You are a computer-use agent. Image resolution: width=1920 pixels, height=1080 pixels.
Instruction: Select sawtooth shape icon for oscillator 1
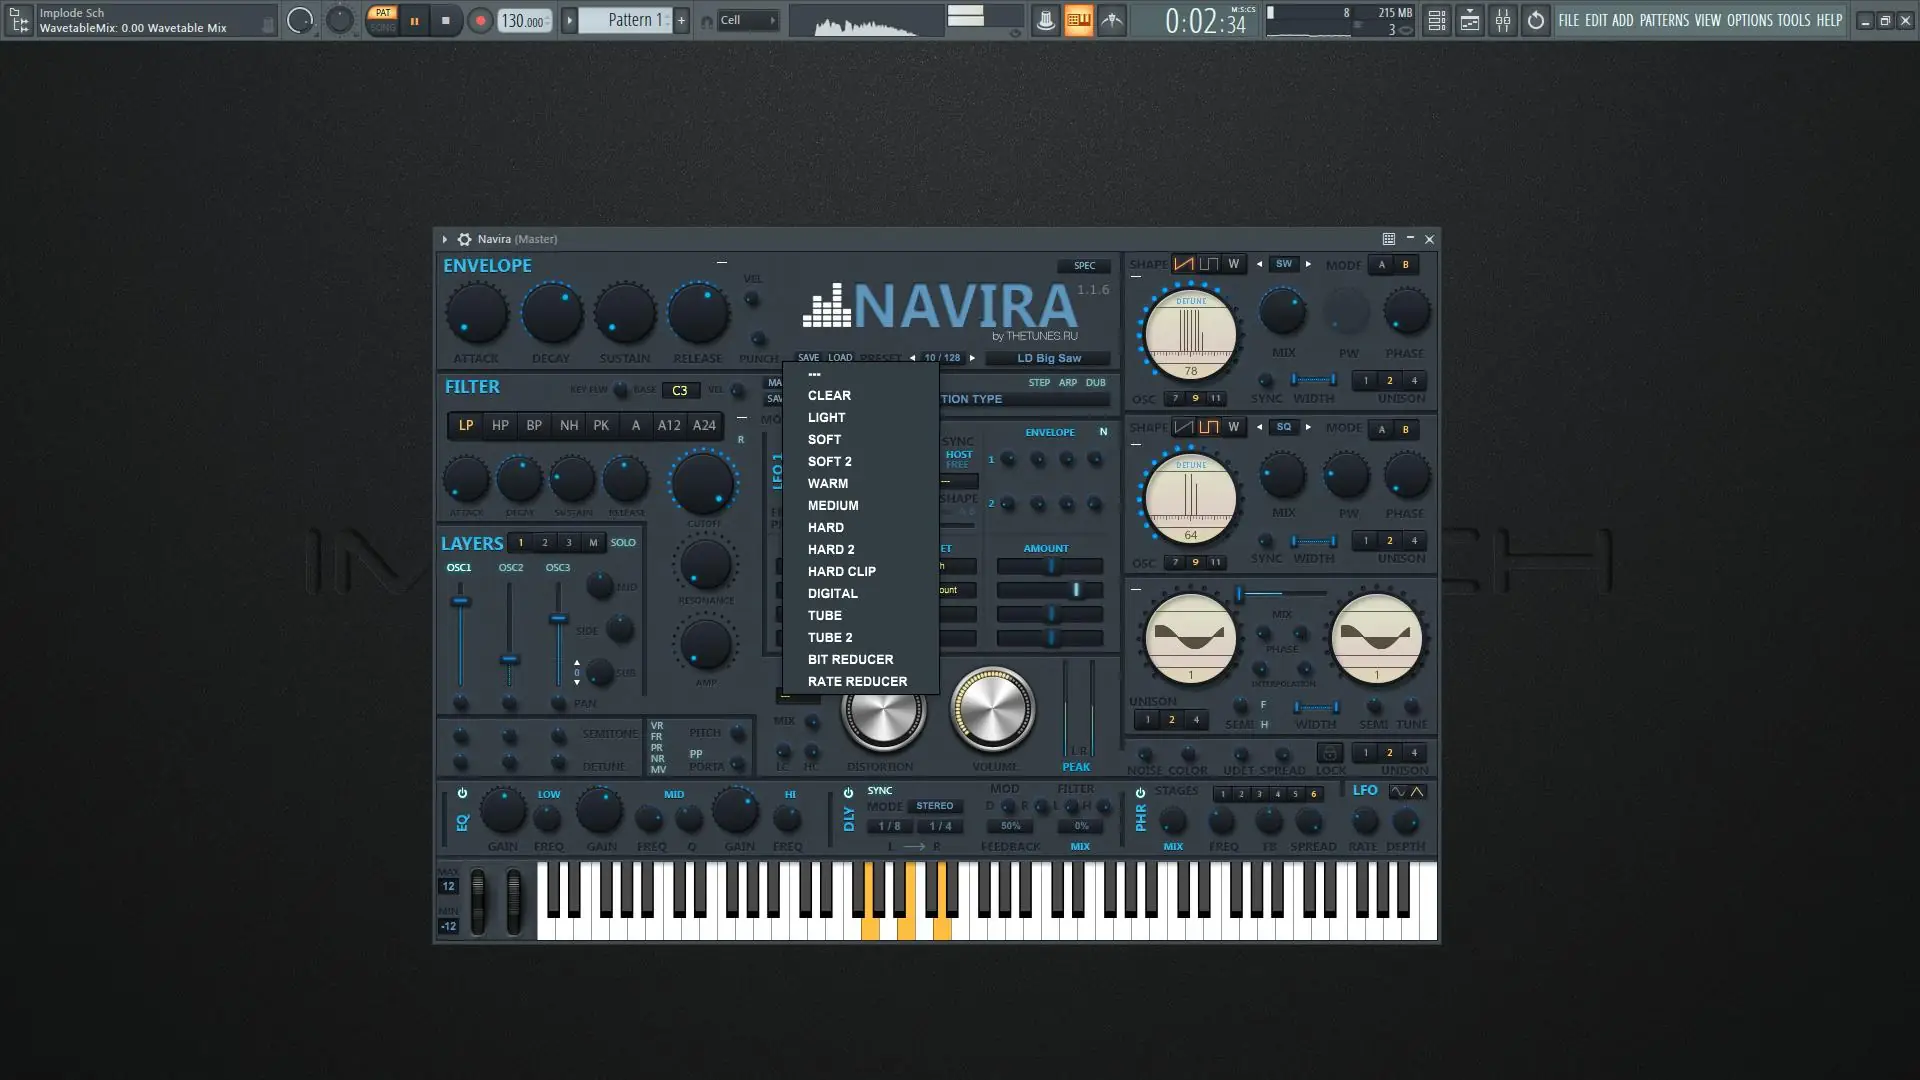(1183, 264)
